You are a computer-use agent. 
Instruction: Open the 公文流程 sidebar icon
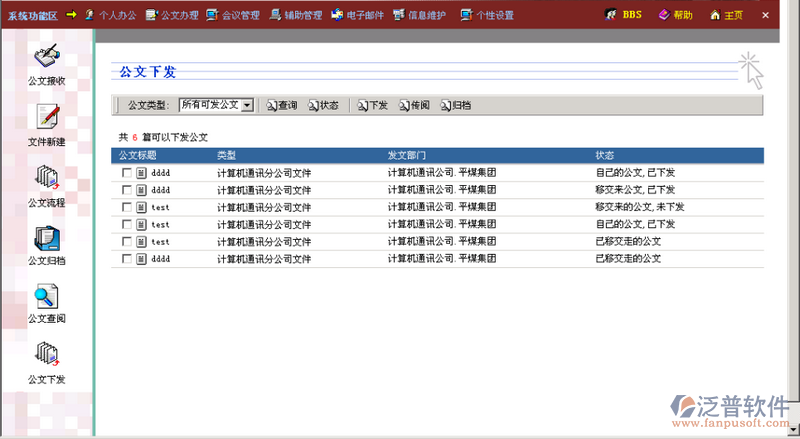pyautogui.click(x=46, y=179)
